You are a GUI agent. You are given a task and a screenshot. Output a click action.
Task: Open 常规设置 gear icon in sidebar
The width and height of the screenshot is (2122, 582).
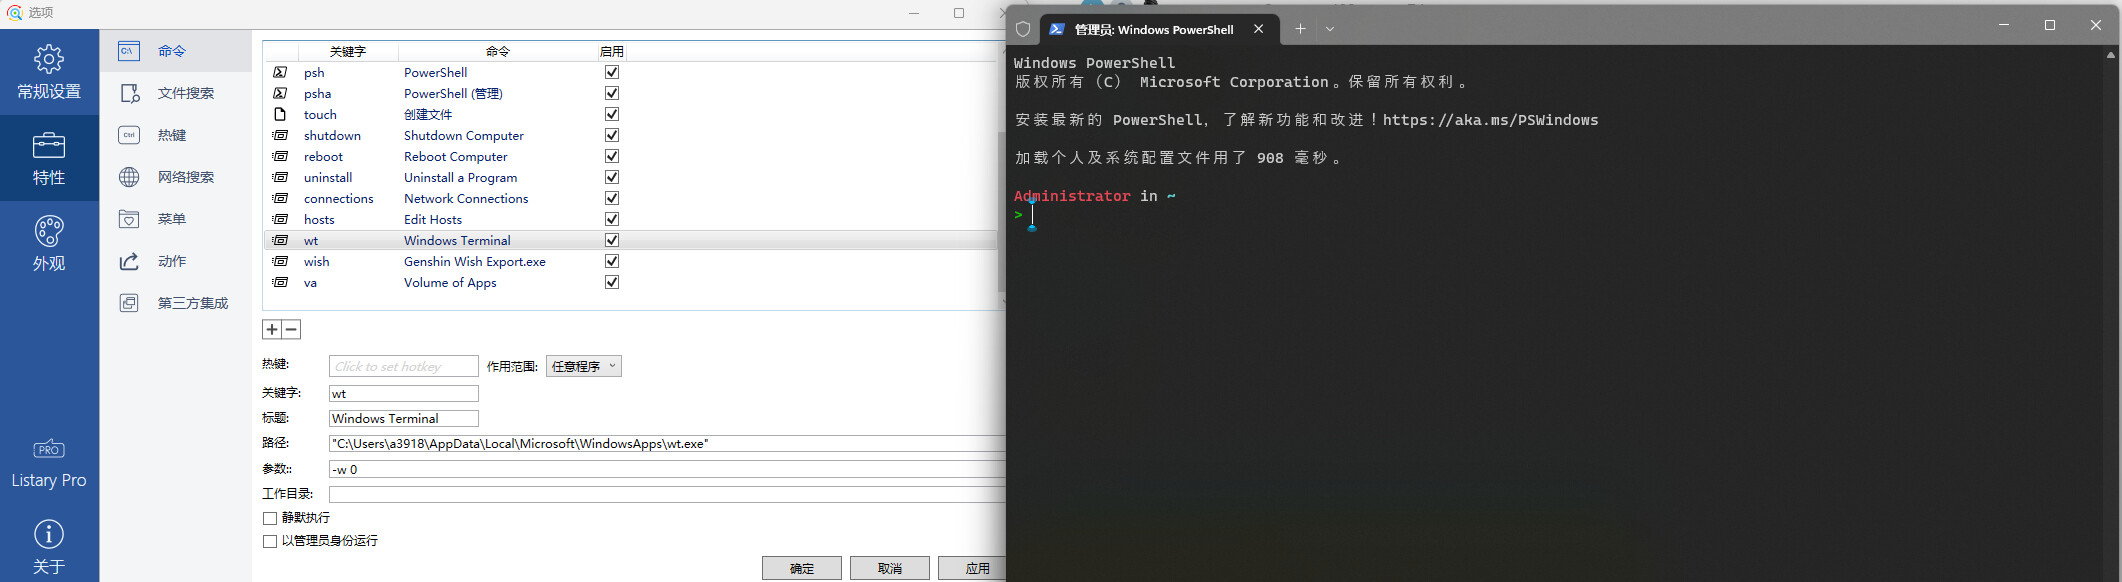click(49, 59)
